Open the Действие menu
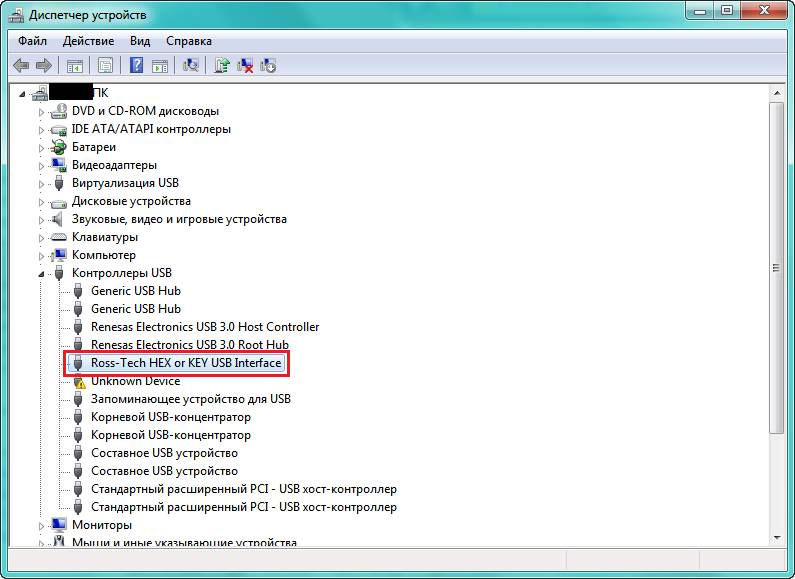 pos(88,41)
